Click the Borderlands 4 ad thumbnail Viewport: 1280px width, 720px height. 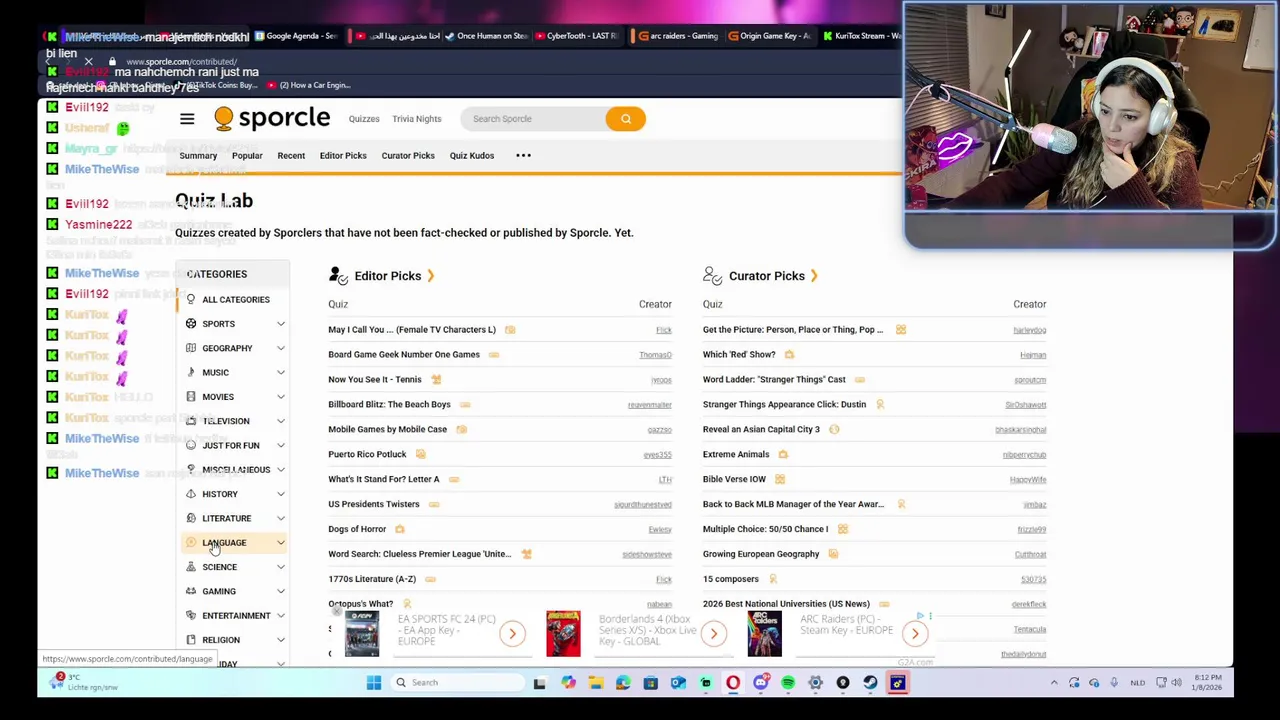tap(563, 633)
